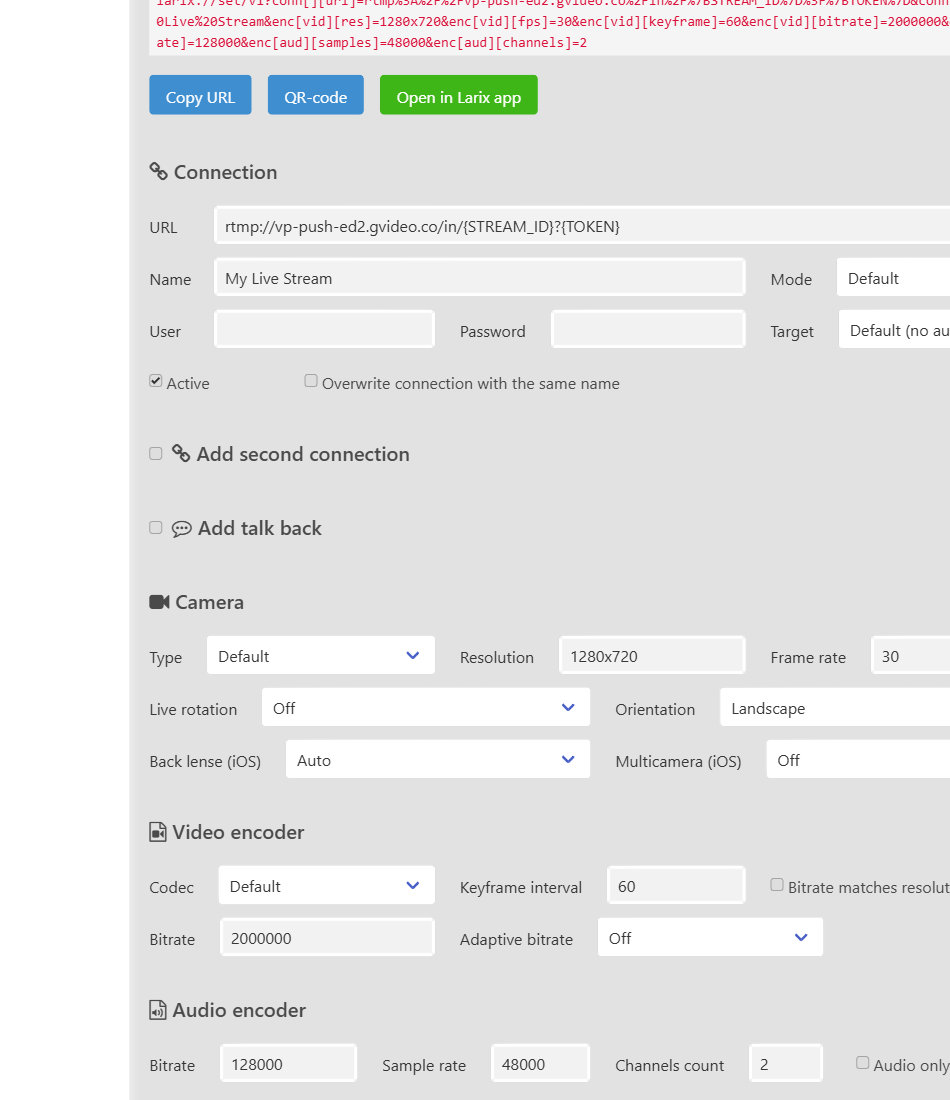Click the Audio encoder heading
Viewport: 950px width, 1100px height.
pos(239,1010)
